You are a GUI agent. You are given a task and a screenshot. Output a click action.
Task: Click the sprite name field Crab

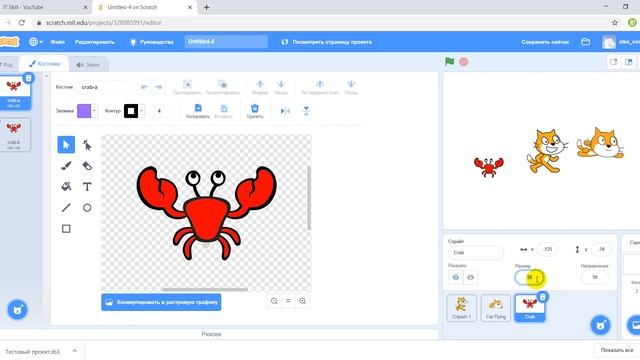476,253
